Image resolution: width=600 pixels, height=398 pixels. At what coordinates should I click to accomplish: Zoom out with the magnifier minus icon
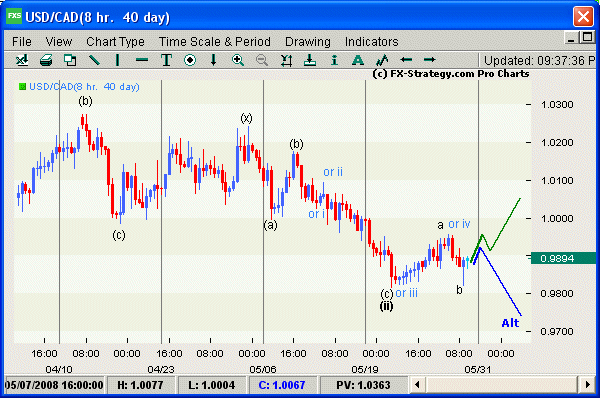(x=262, y=60)
